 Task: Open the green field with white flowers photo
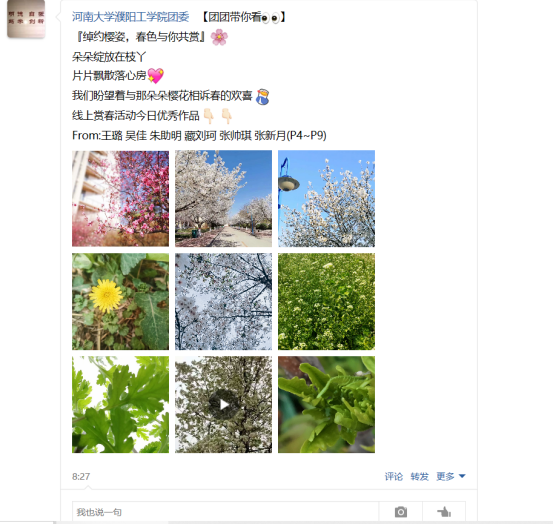(326, 301)
